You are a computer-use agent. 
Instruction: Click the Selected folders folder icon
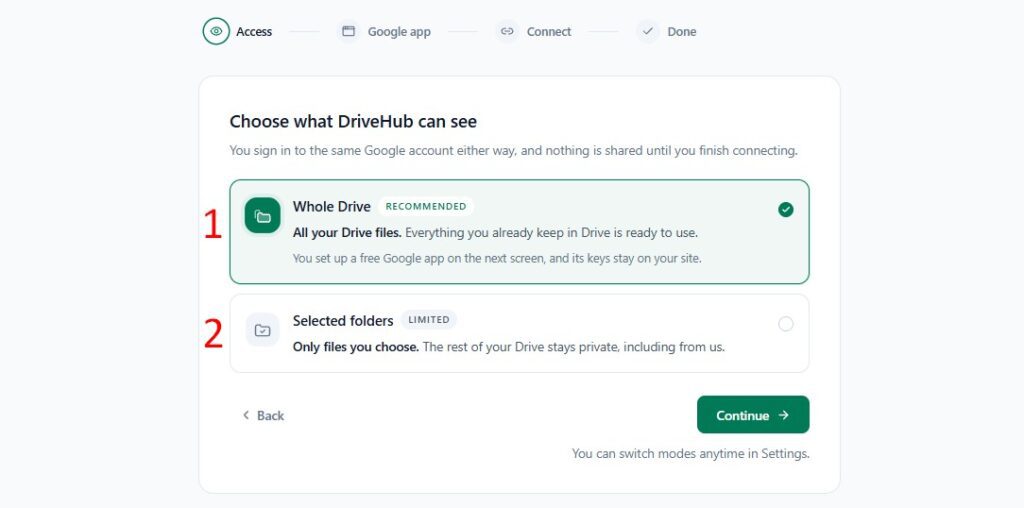point(263,330)
